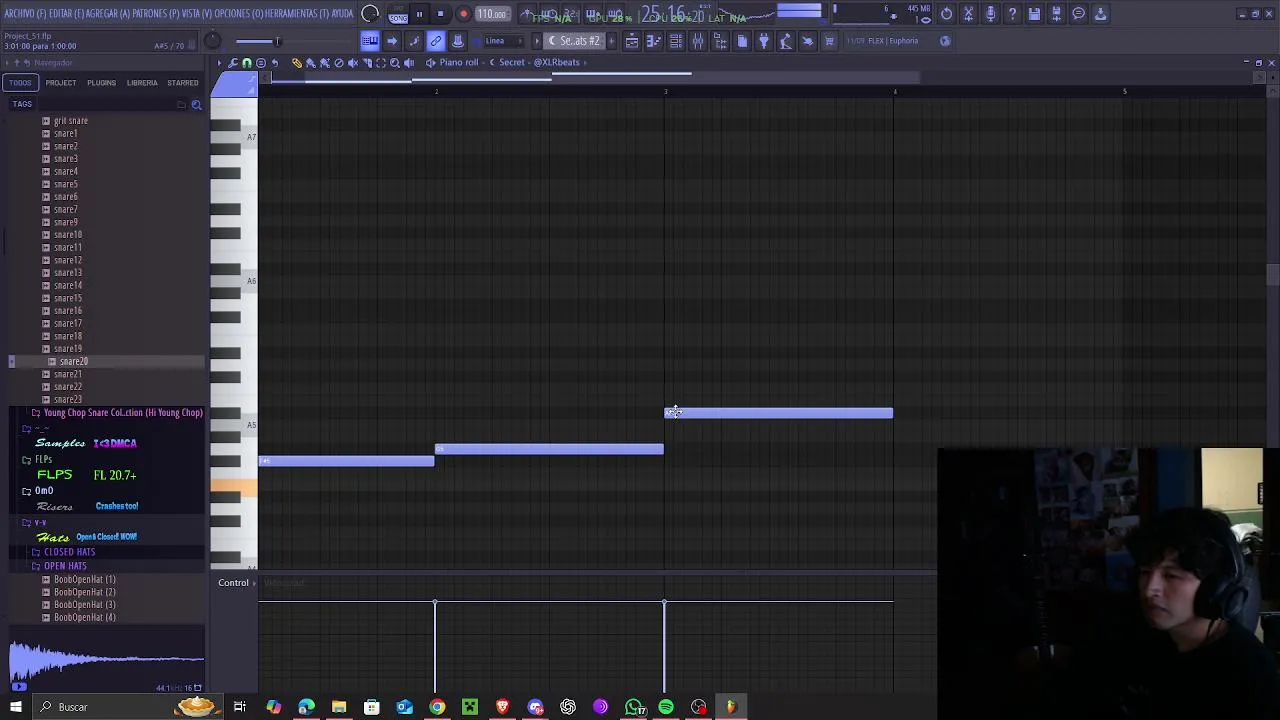Click the render export audio icon
Viewport: 1280px width, 720px height.
click(x=1056, y=14)
